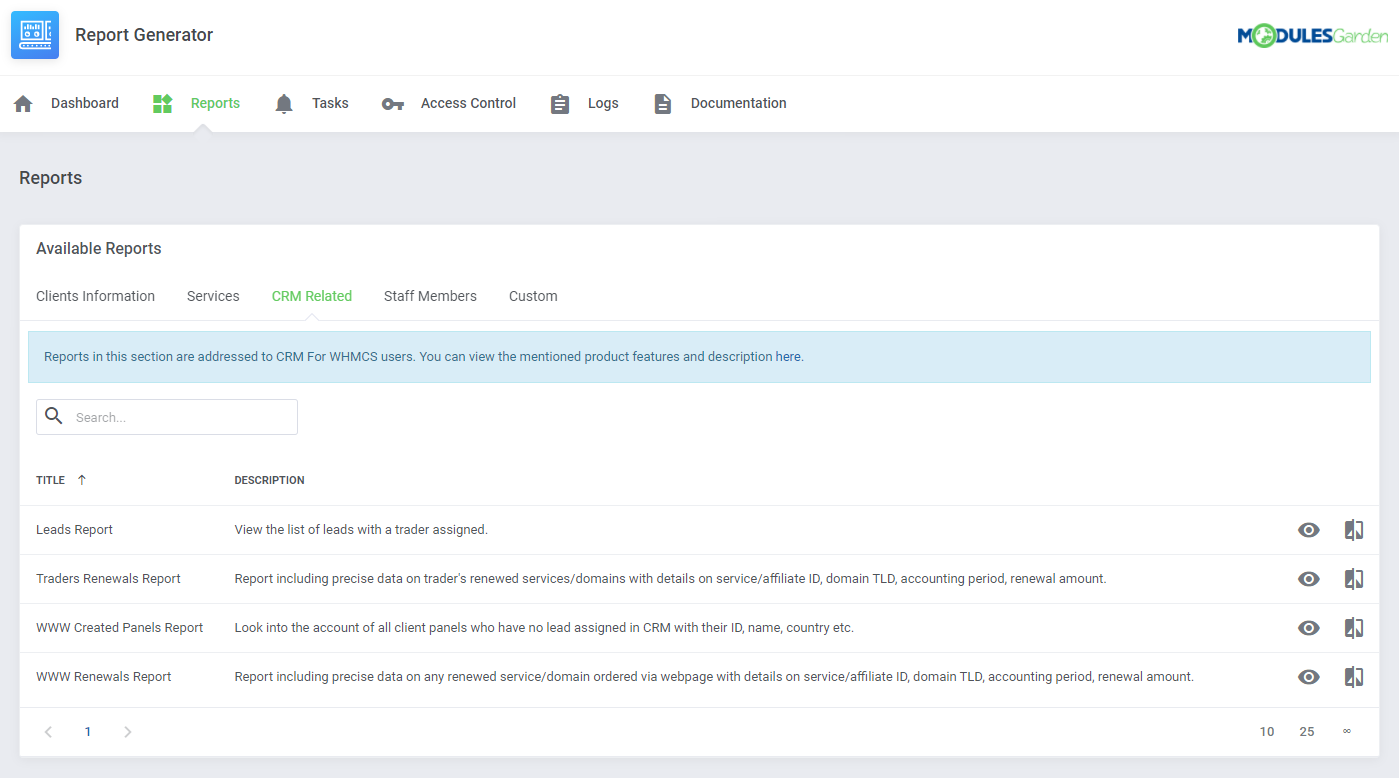Go to previous page arrow

click(x=48, y=732)
